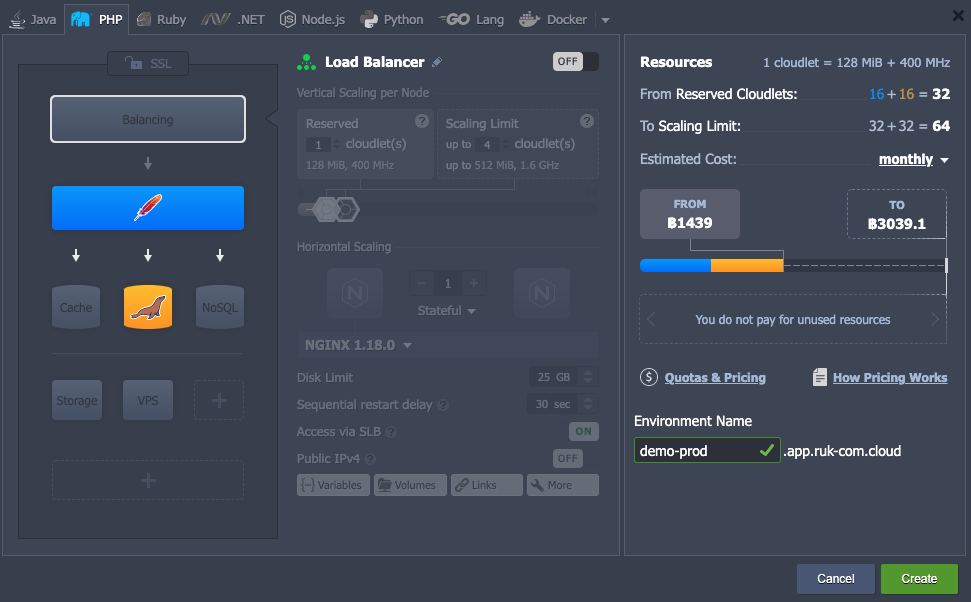The height and width of the screenshot is (602, 971).
Task: Add a Cache node
Action: pos(76,307)
